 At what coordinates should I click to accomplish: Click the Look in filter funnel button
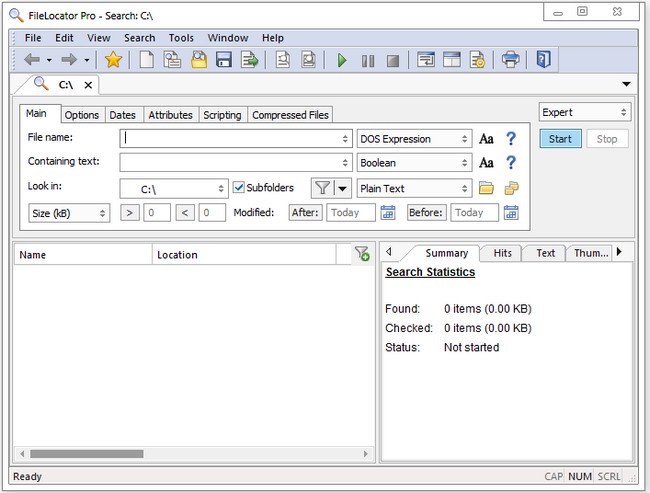[323, 188]
